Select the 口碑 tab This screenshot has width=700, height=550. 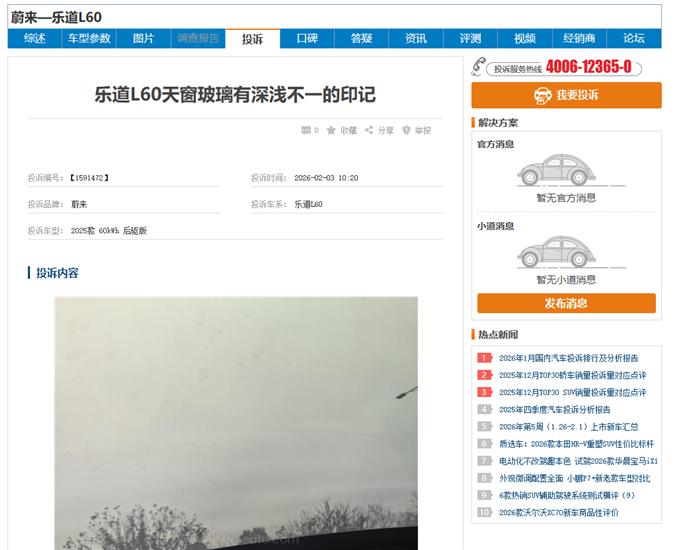click(307, 38)
